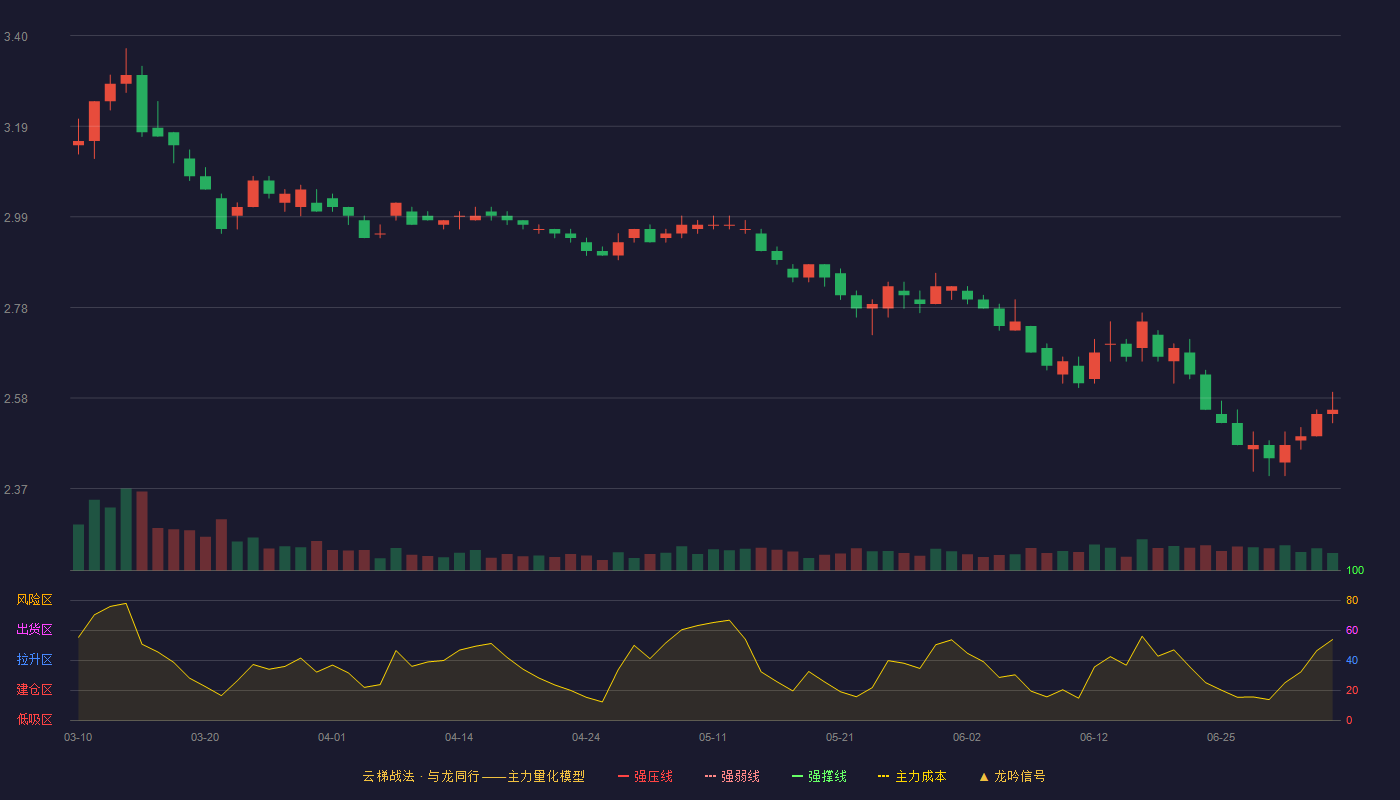Click the green 100 indicator axis value
The height and width of the screenshot is (800, 1400).
click(1355, 570)
